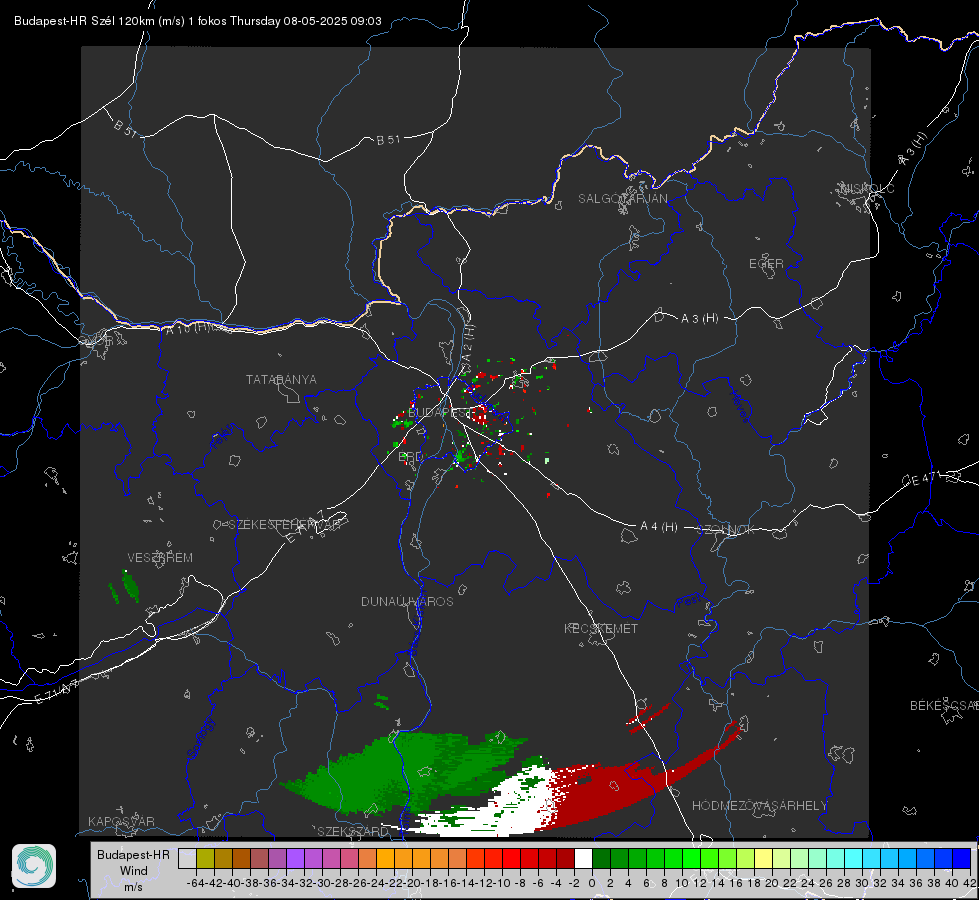Choose the deep blue final swatch labelled 42
Image resolution: width=979 pixels, height=900 pixels.
[962, 859]
